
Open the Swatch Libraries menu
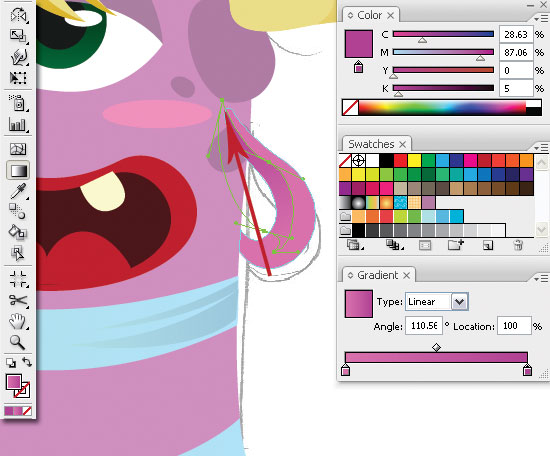(354, 245)
